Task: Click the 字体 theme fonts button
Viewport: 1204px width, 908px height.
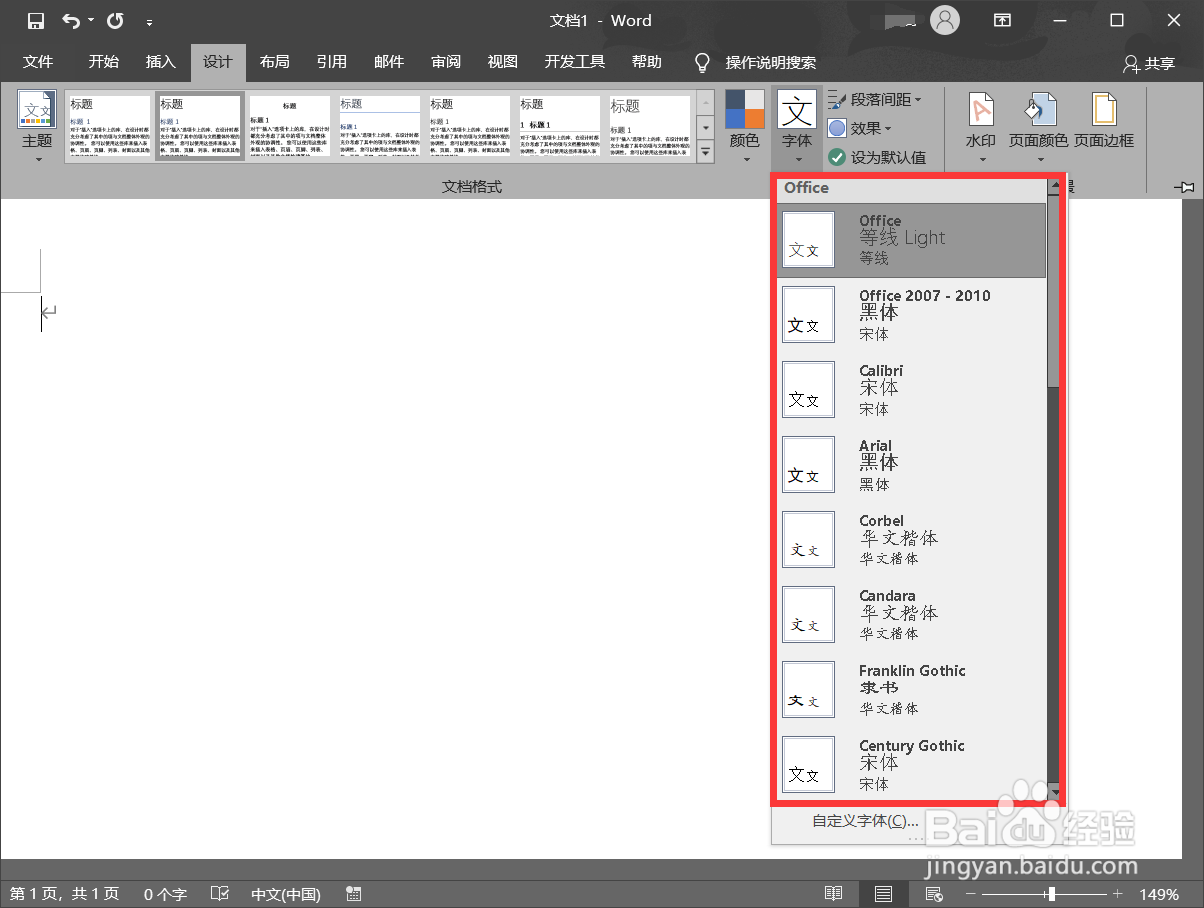Action: click(x=797, y=128)
